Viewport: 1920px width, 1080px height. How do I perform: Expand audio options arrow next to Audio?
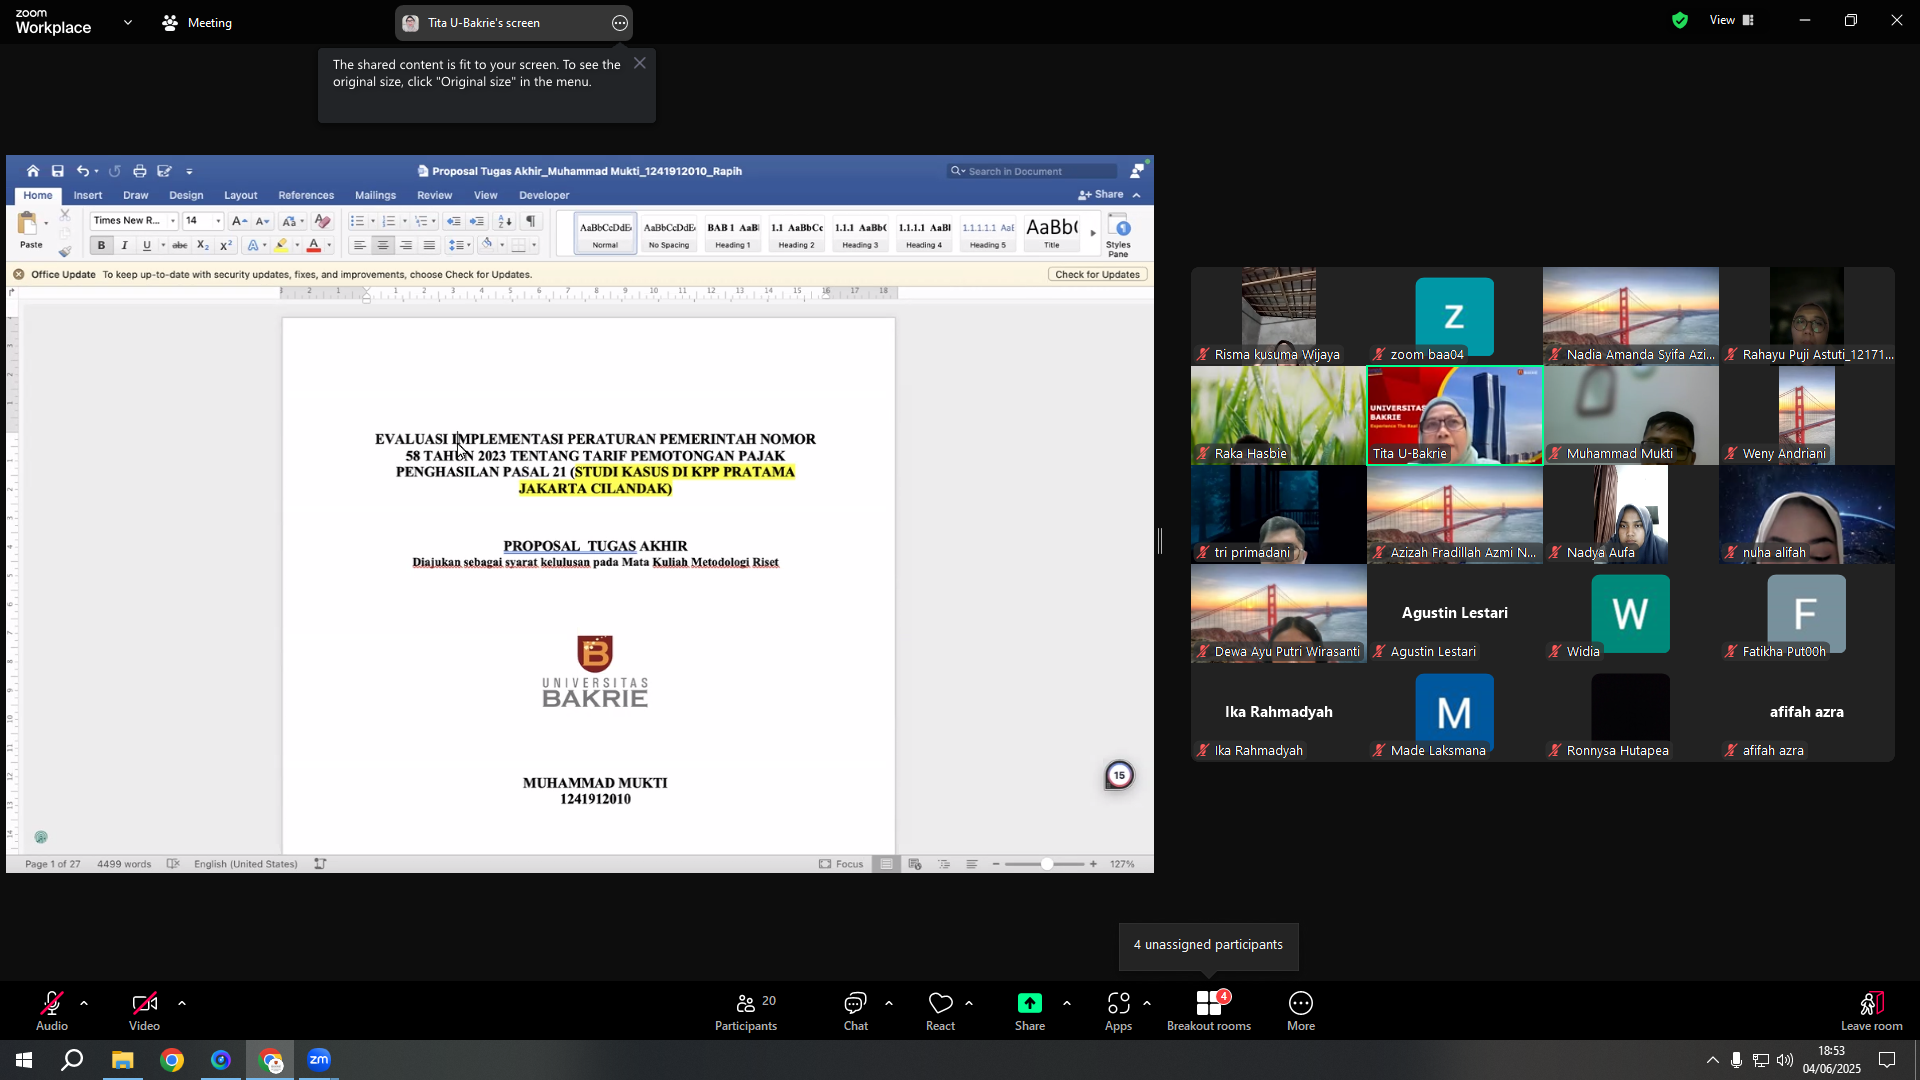pyautogui.click(x=84, y=1003)
